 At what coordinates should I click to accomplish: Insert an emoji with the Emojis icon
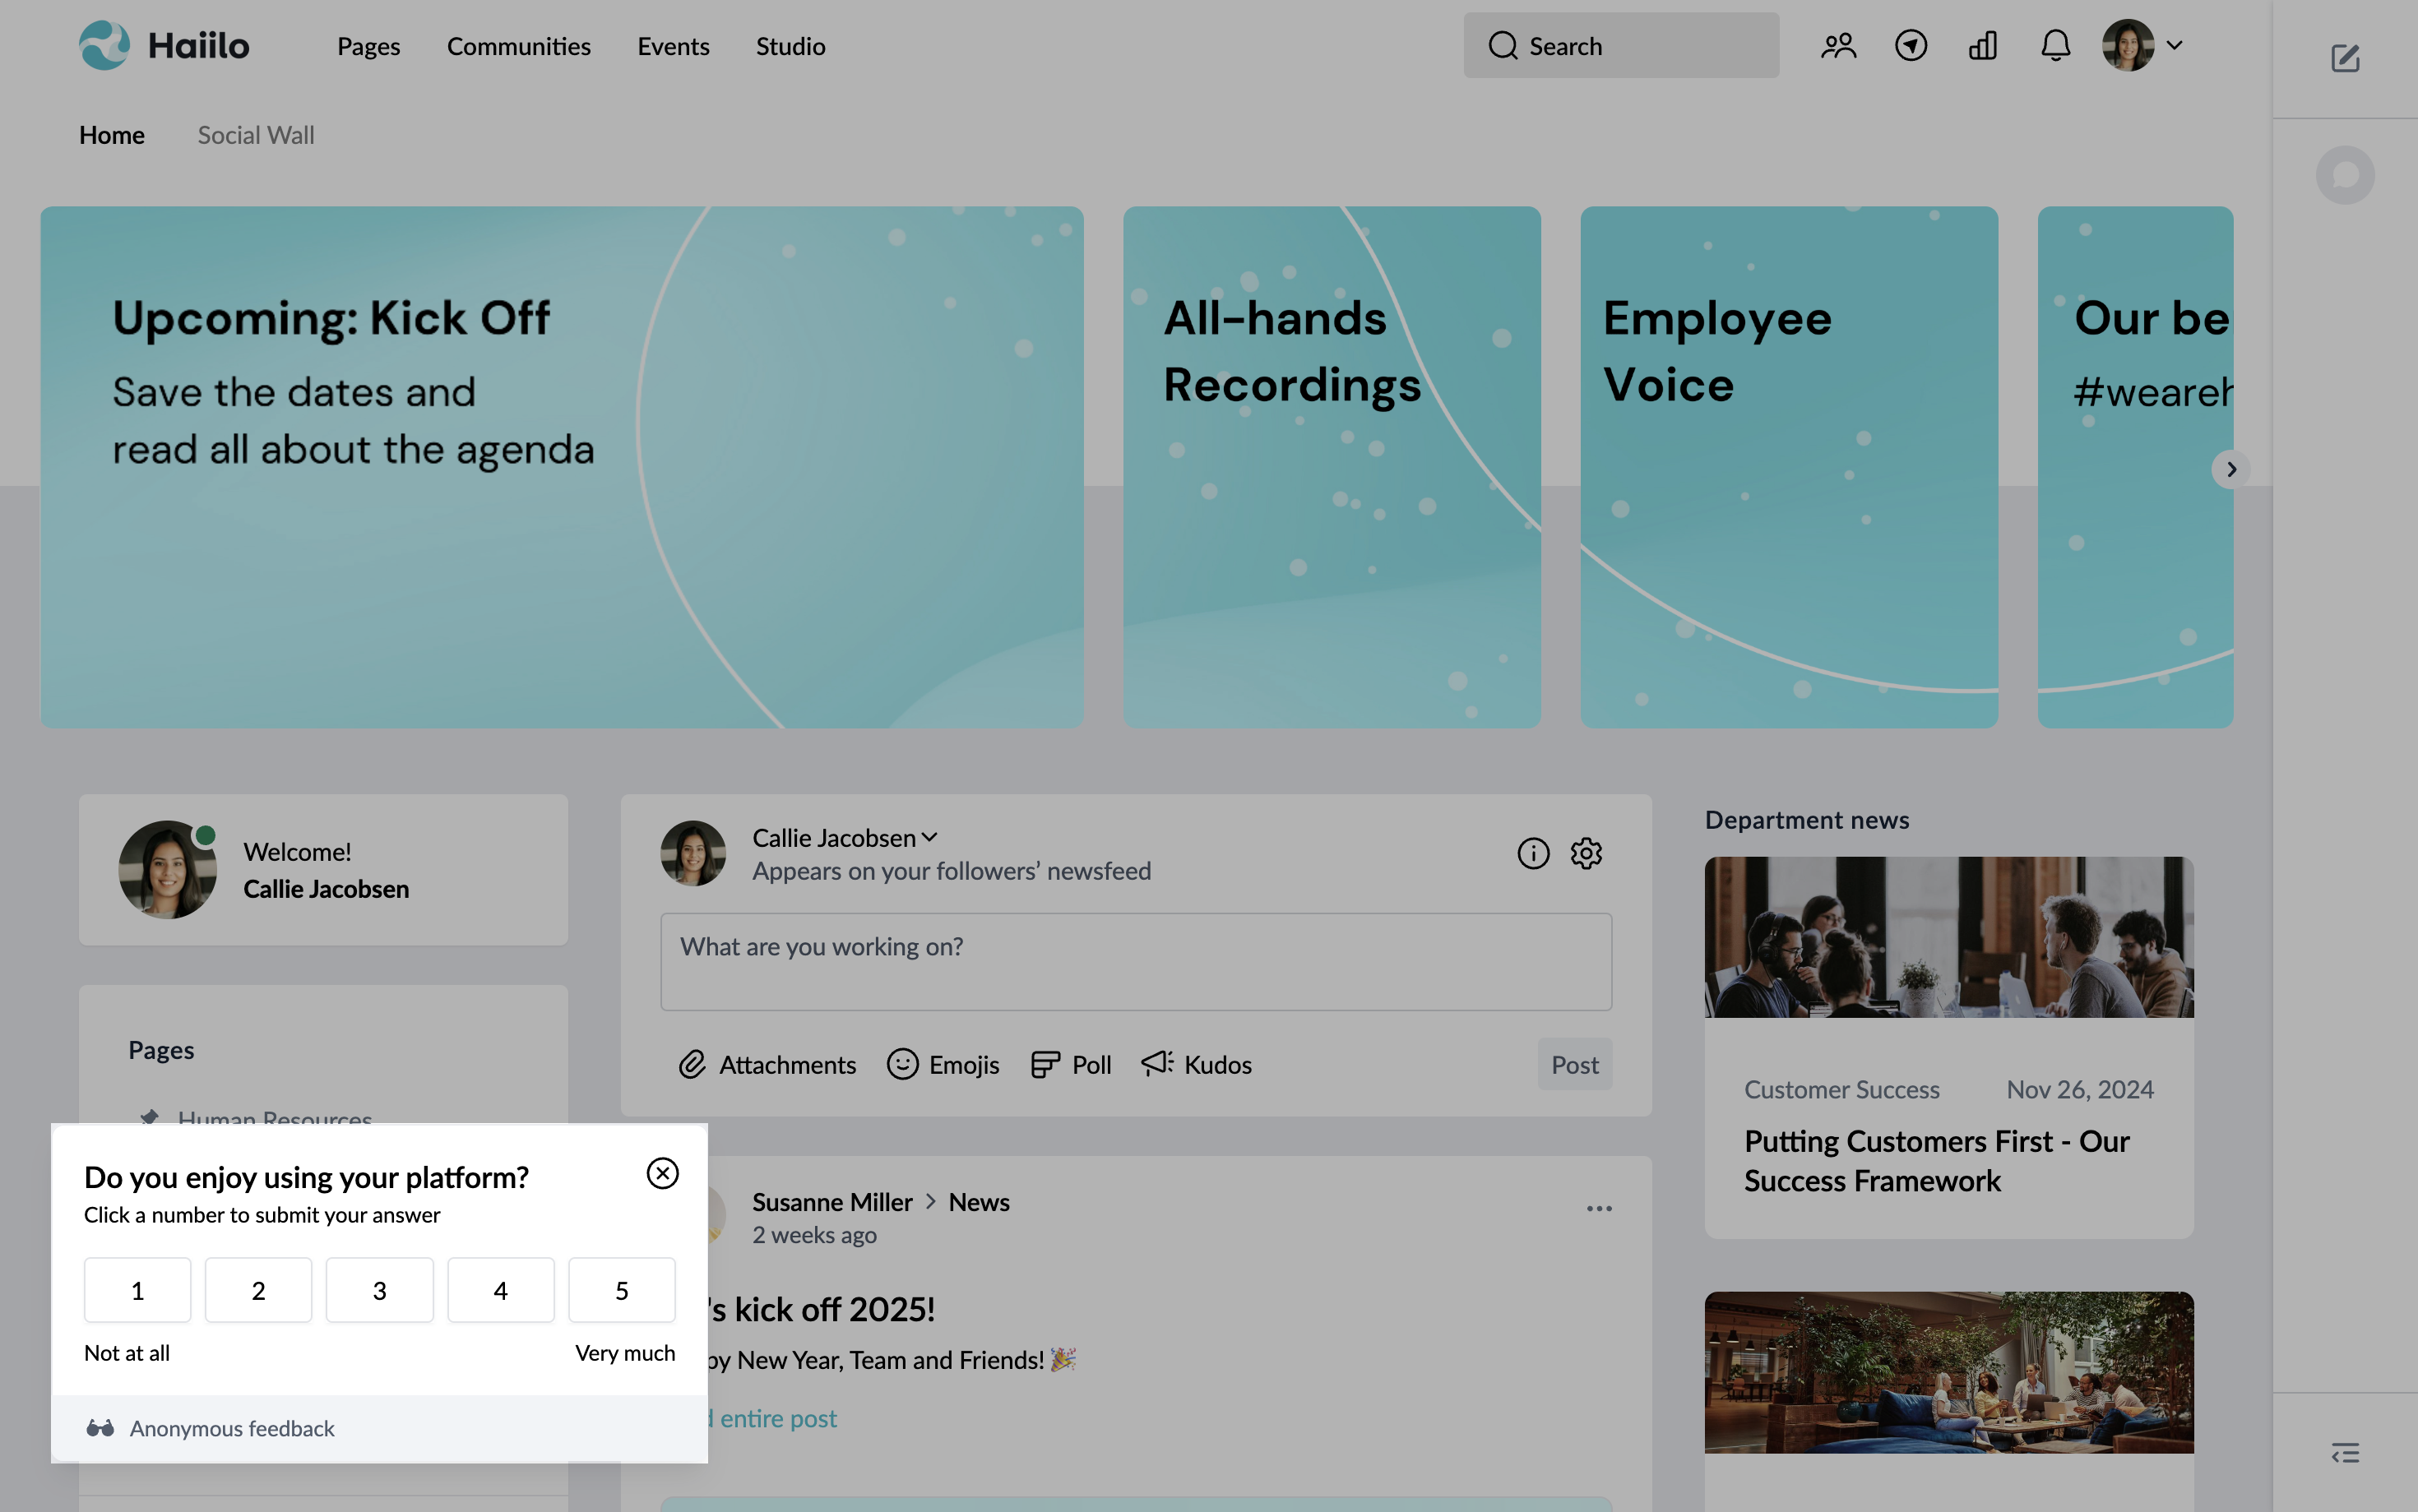(903, 1064)
